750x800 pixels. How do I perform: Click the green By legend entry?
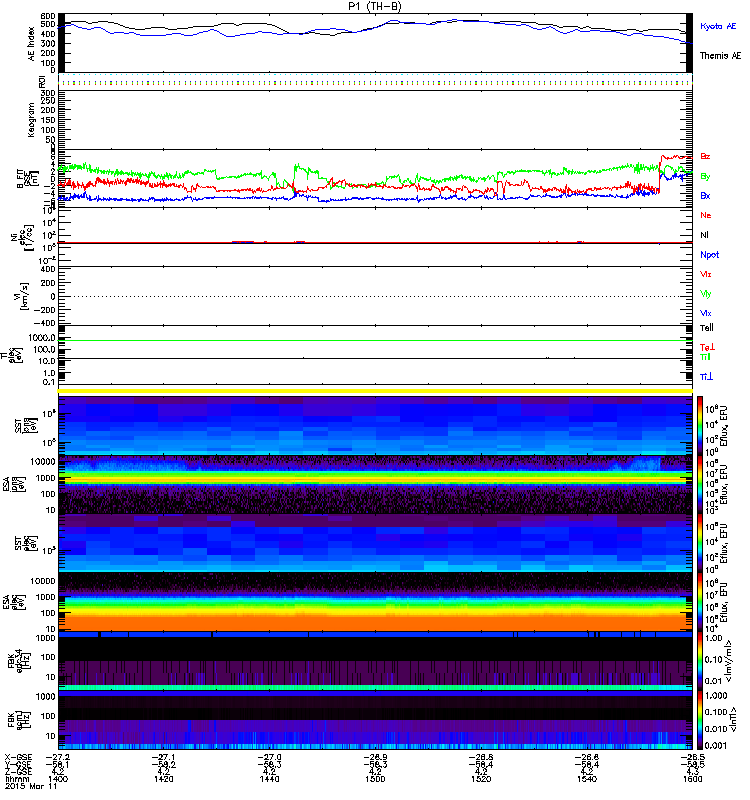(x=706, y=176)
